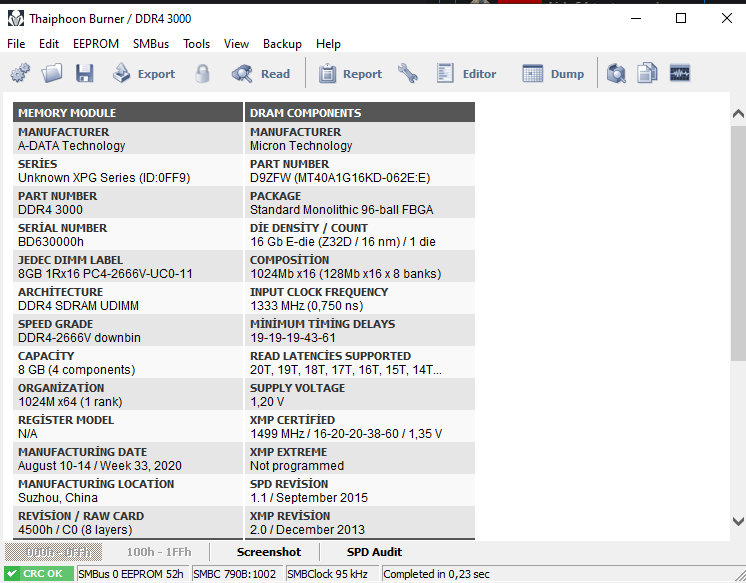Select the 19-19-19-43-61 timing delays value
The image size is (746, 583).
pyautogui.click(x=293, y=337)
